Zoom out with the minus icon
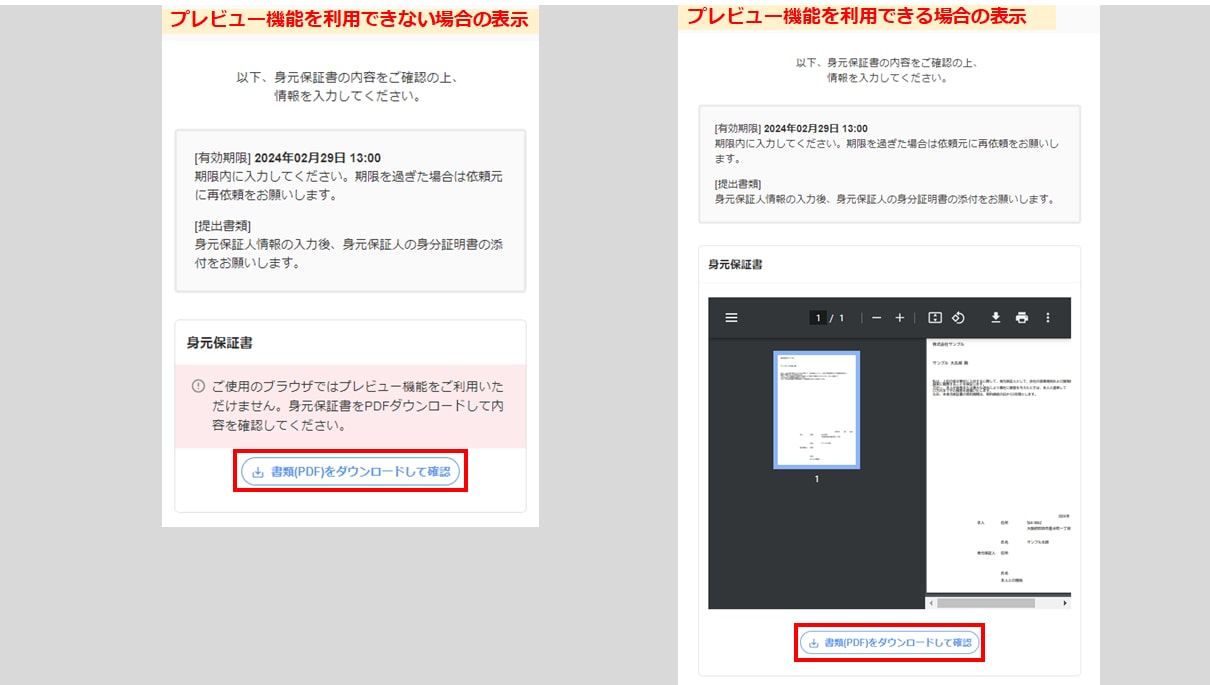Image resolution: width=1210 pixels, height=685 pixels. tap(877, 318)
